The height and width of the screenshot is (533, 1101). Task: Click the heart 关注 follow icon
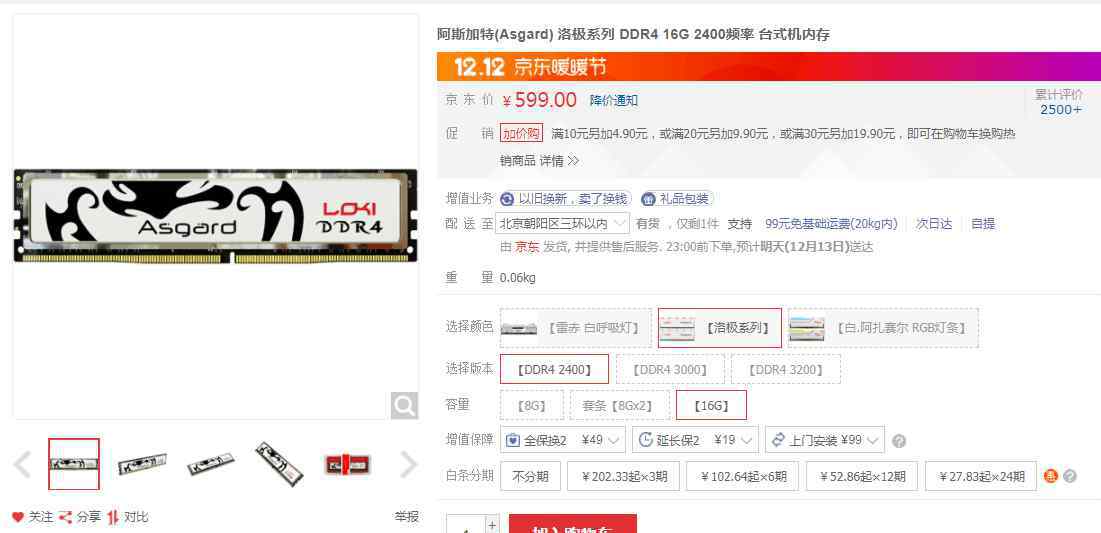[18, 517]
